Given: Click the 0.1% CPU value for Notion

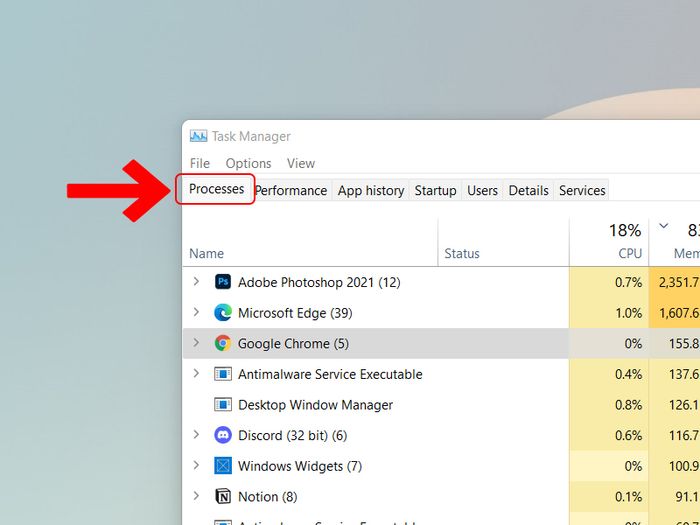Looking at the screenshot, I should [x=628, y=496].
